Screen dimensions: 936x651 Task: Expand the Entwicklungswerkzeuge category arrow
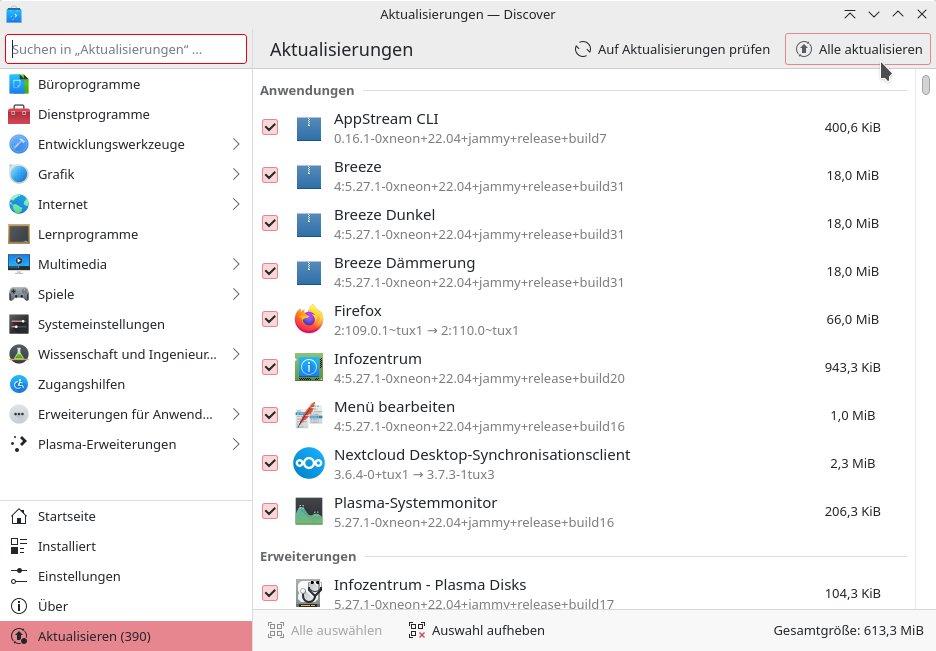point(236,145)
